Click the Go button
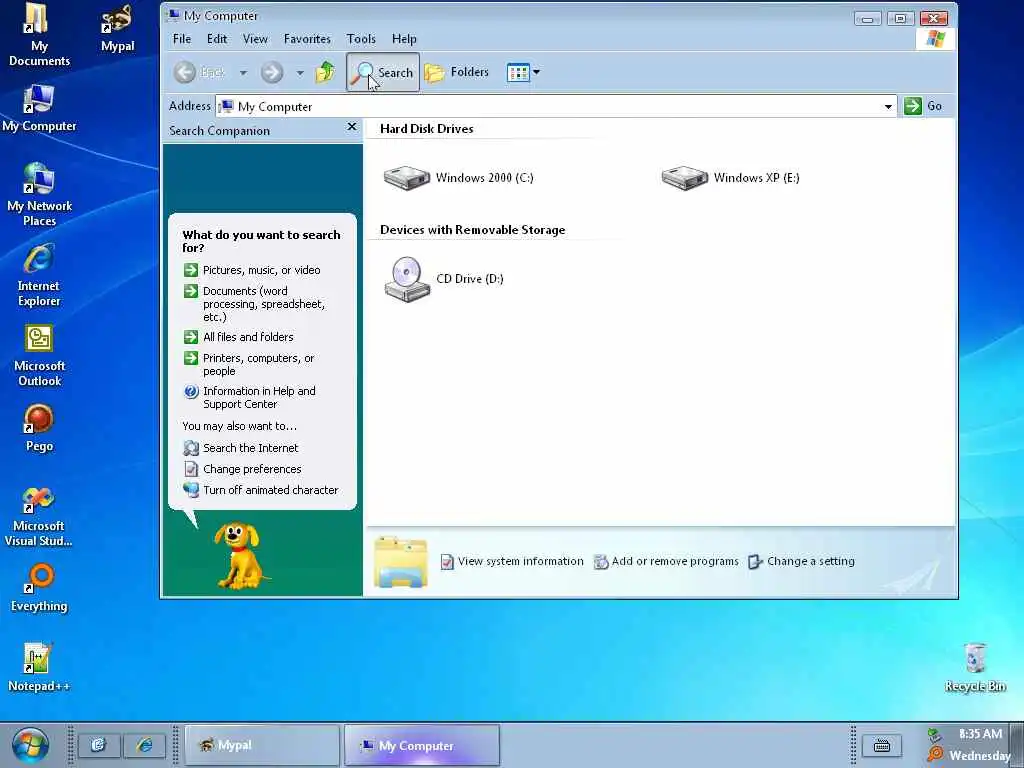This screenshot has width=1024, height=768. click(x=923, y=106)
